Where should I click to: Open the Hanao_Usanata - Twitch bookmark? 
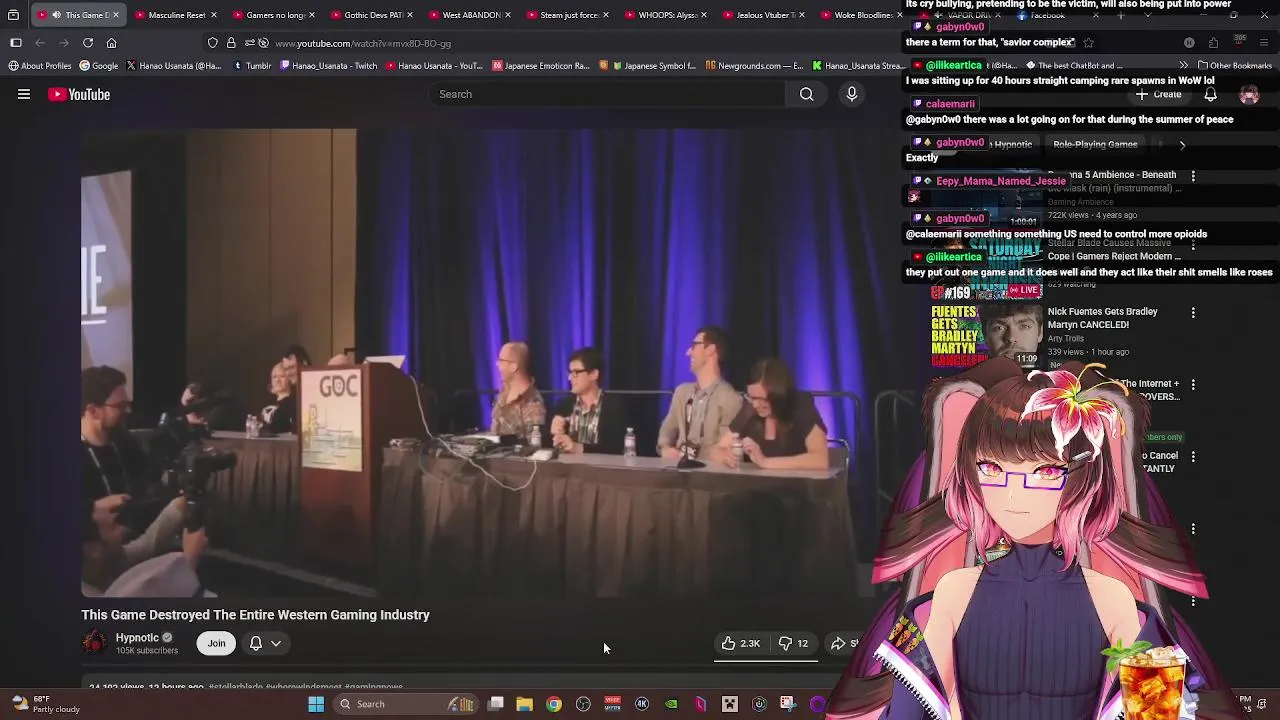coord(329,66)
